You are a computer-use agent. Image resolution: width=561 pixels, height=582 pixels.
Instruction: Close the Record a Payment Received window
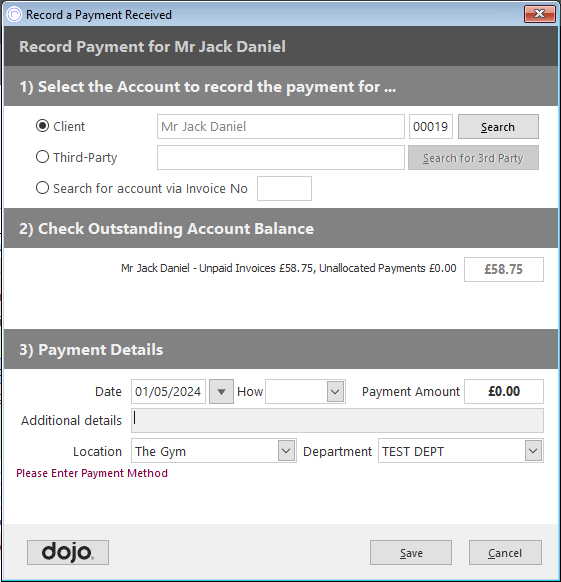coord(539,14)
